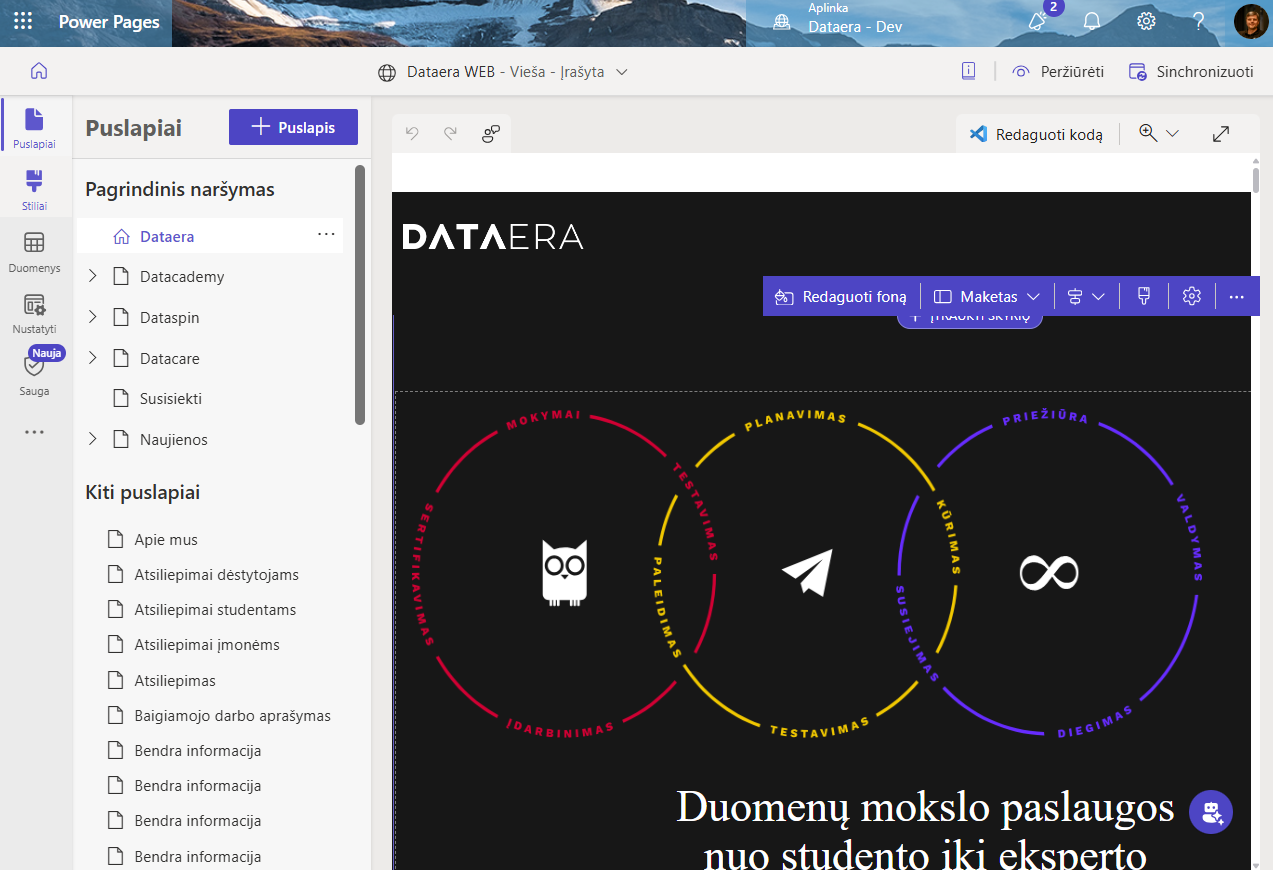The height and width of the screenshot is (870, 1273).
Task: Select the Susisiekti page
Action: tap(171, 399)
